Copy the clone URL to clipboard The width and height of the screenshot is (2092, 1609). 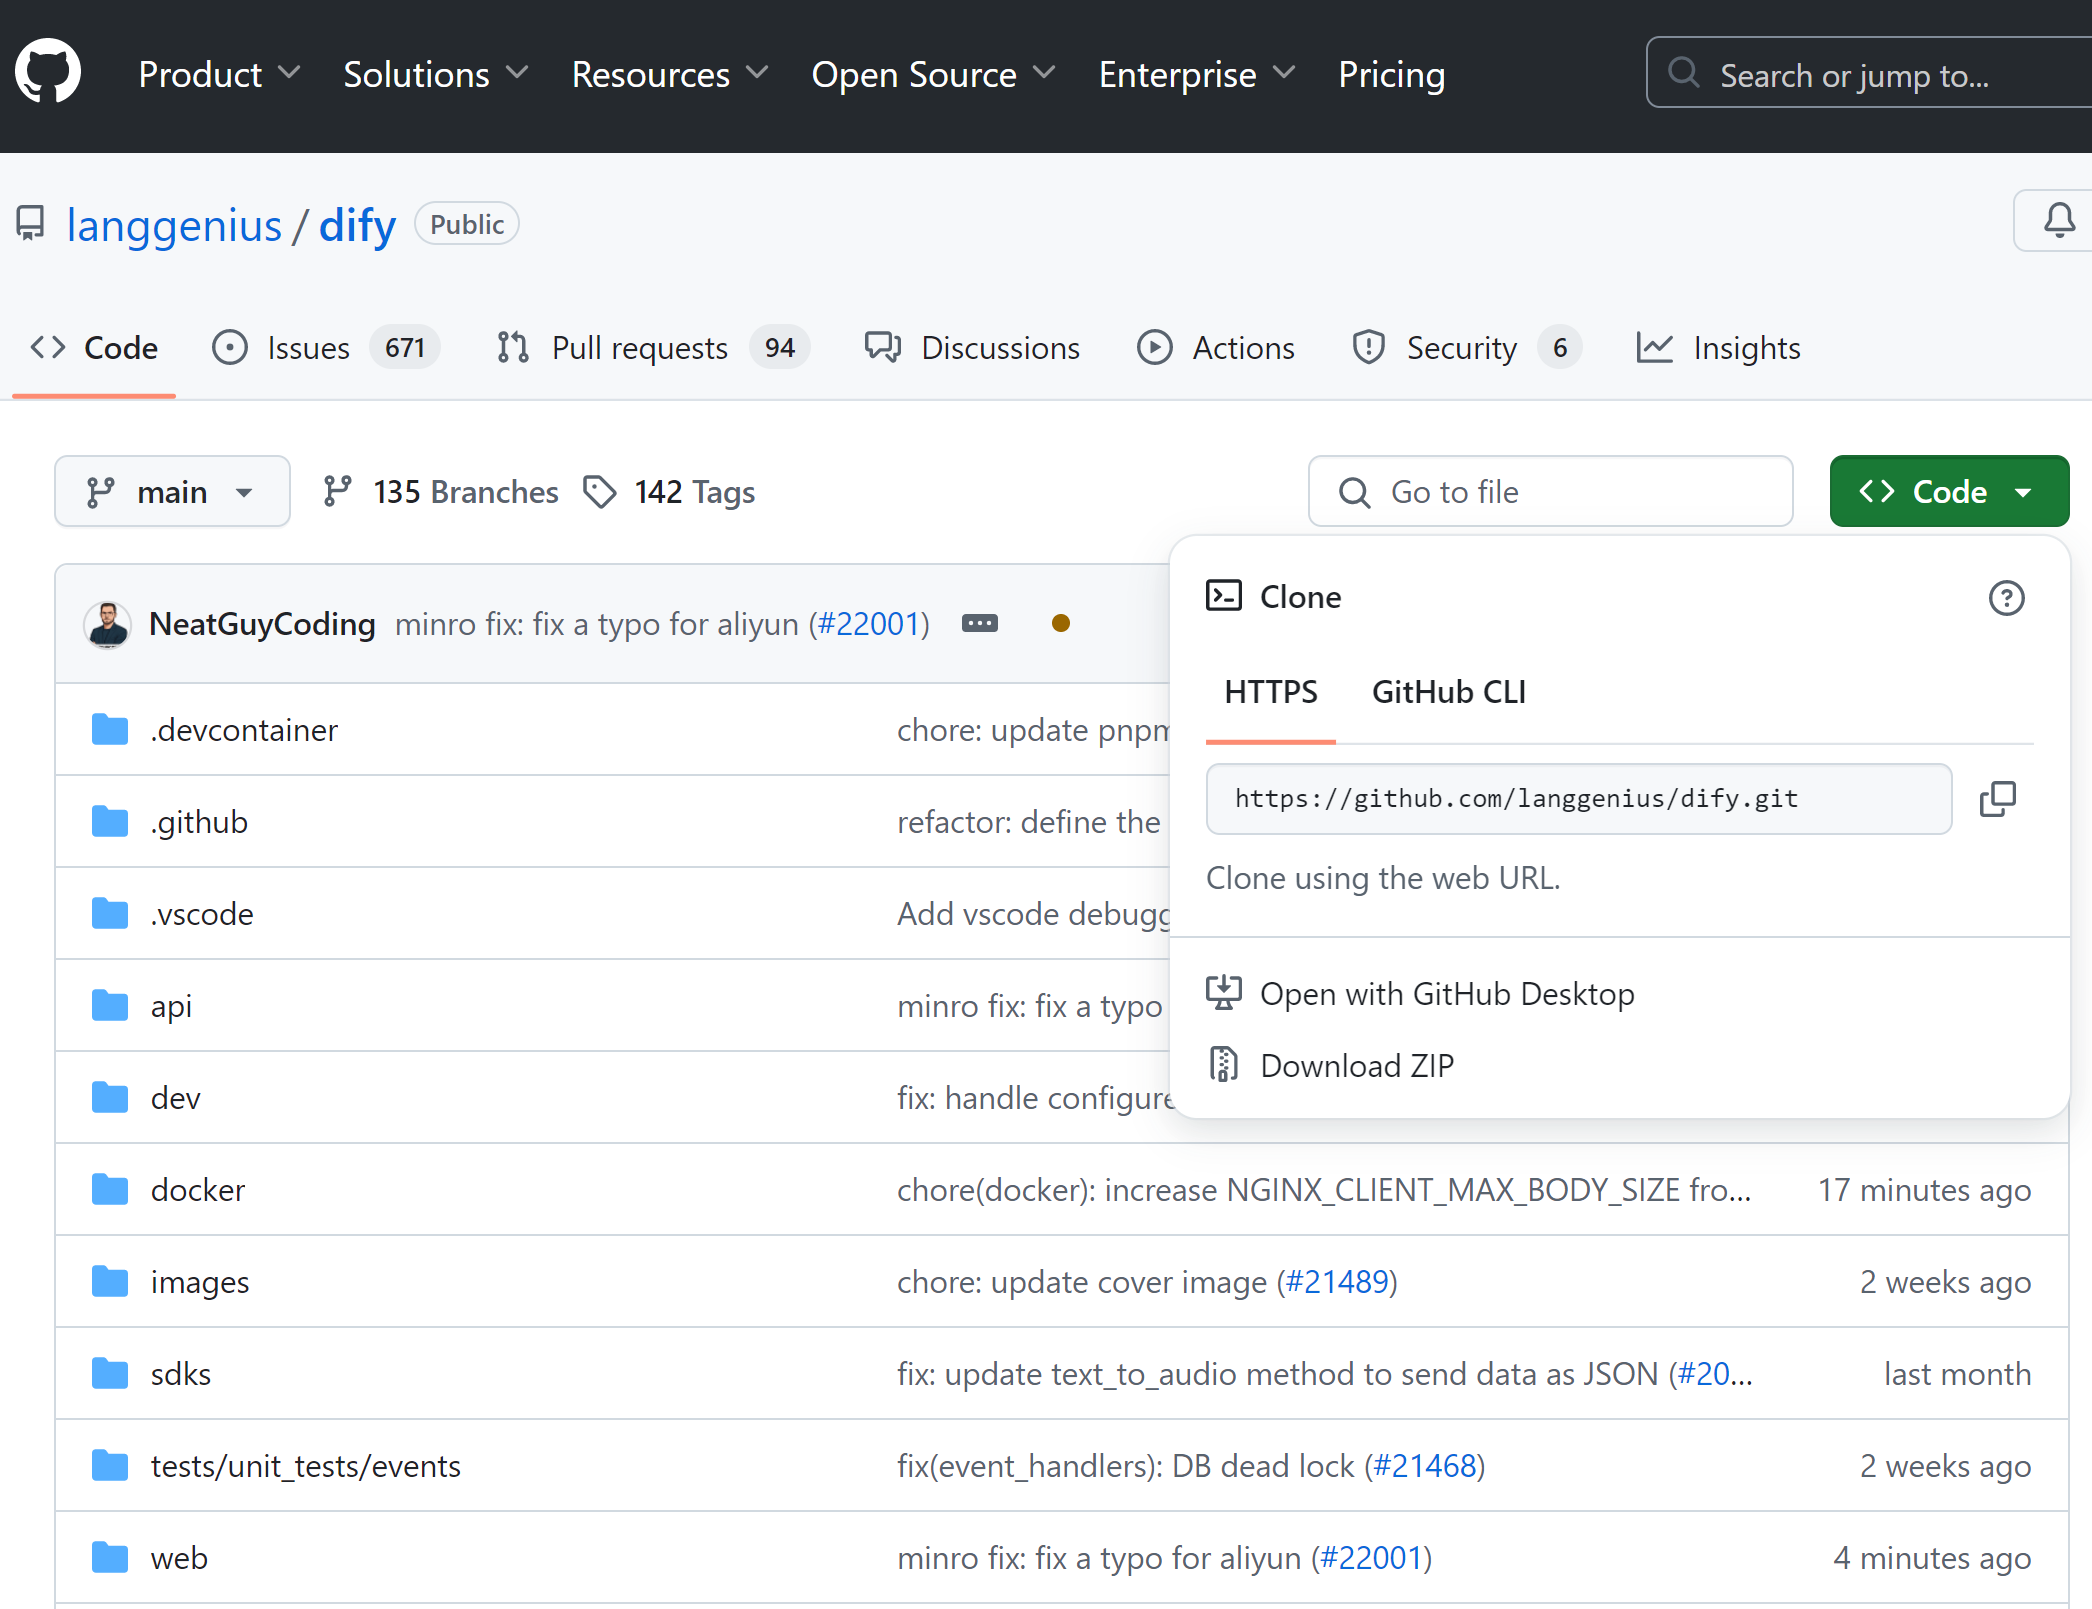pyautogui.click(x=1998, y=799)
